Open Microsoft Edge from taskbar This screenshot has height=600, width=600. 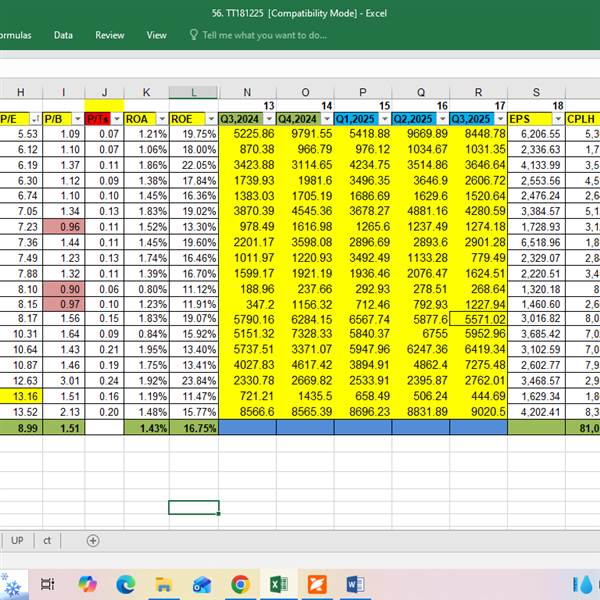(x=125, y=584)
